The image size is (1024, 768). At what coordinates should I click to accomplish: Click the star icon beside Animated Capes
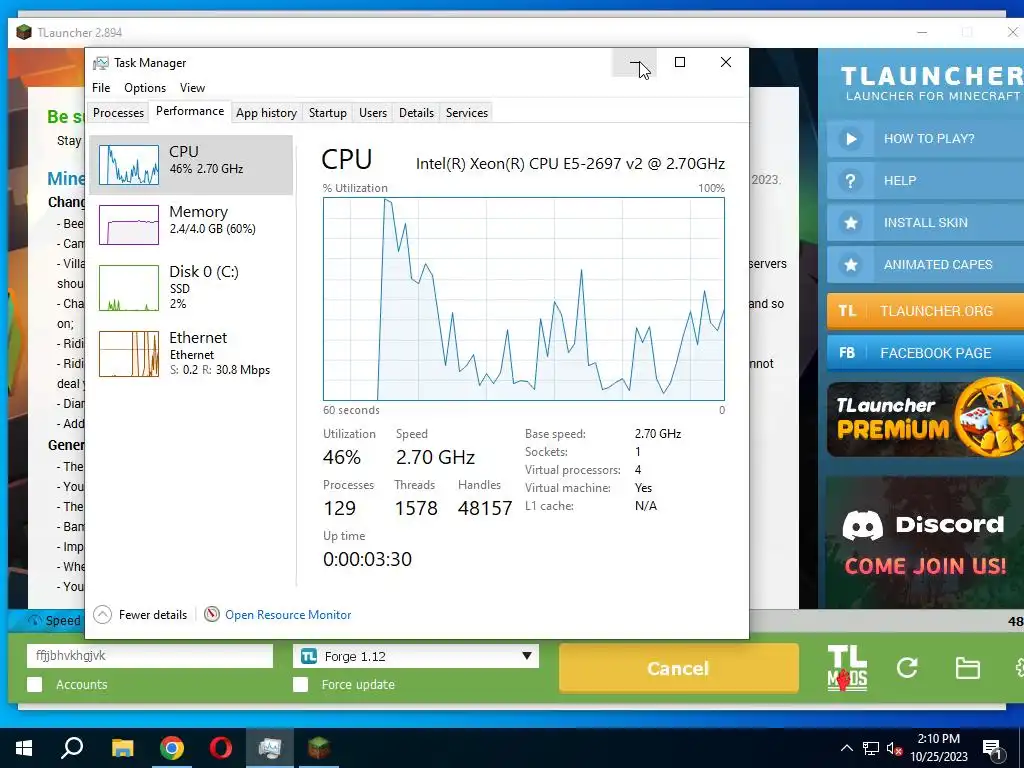point(850,264)
